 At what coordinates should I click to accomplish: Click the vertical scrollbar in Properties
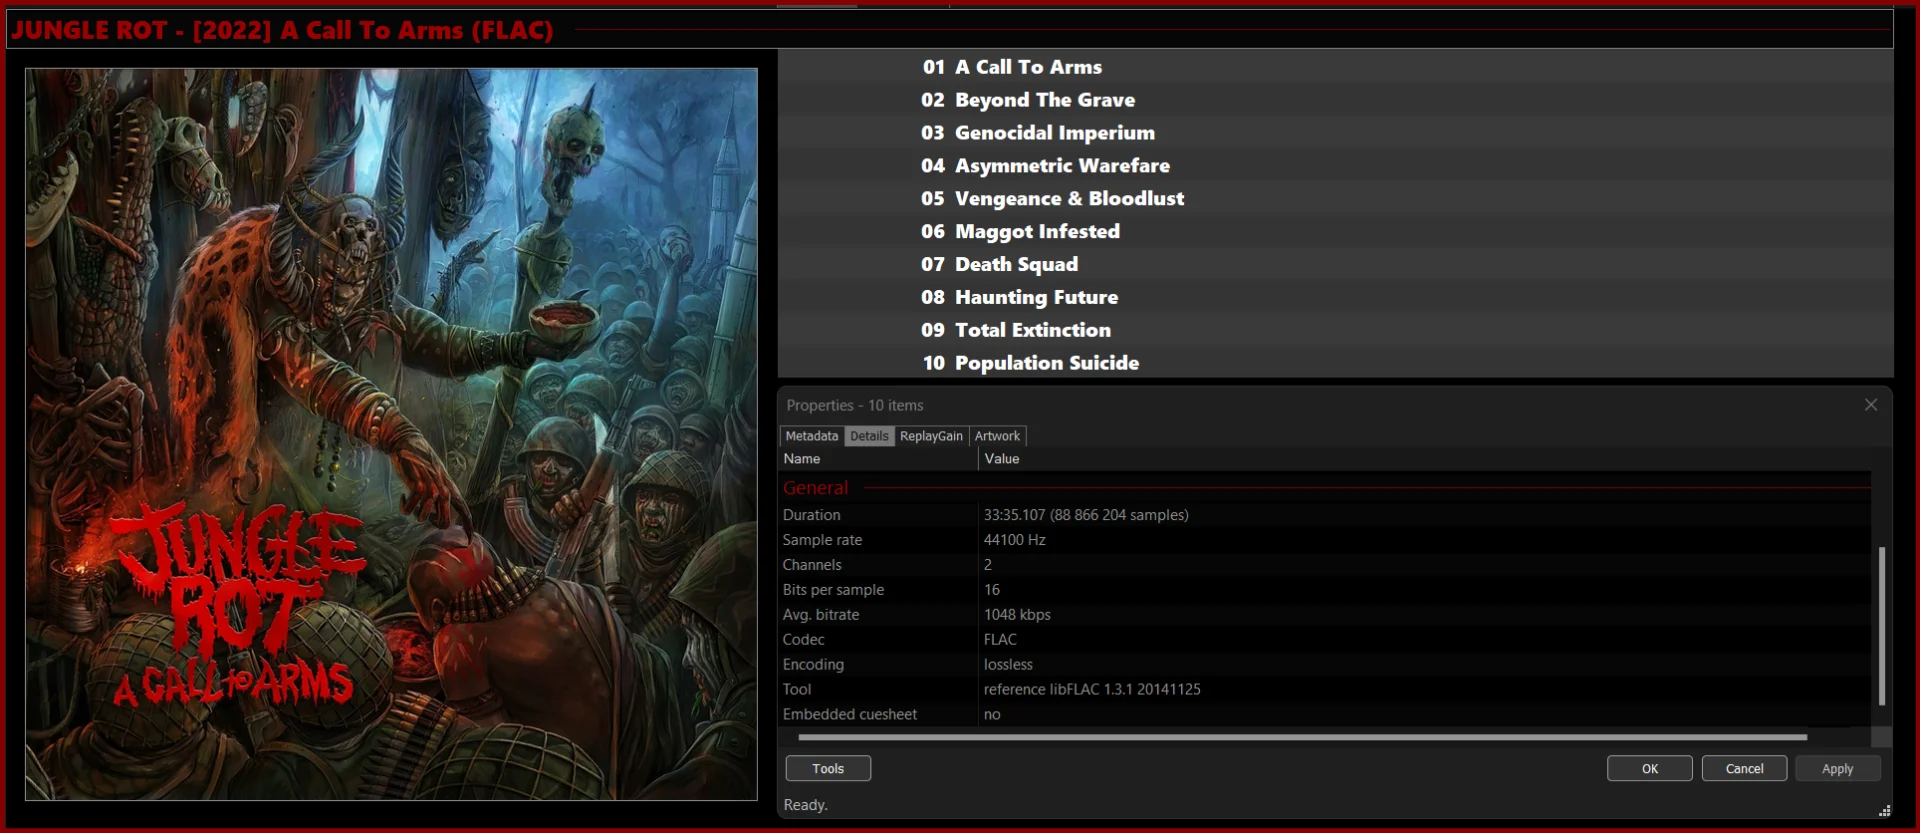1881,625
